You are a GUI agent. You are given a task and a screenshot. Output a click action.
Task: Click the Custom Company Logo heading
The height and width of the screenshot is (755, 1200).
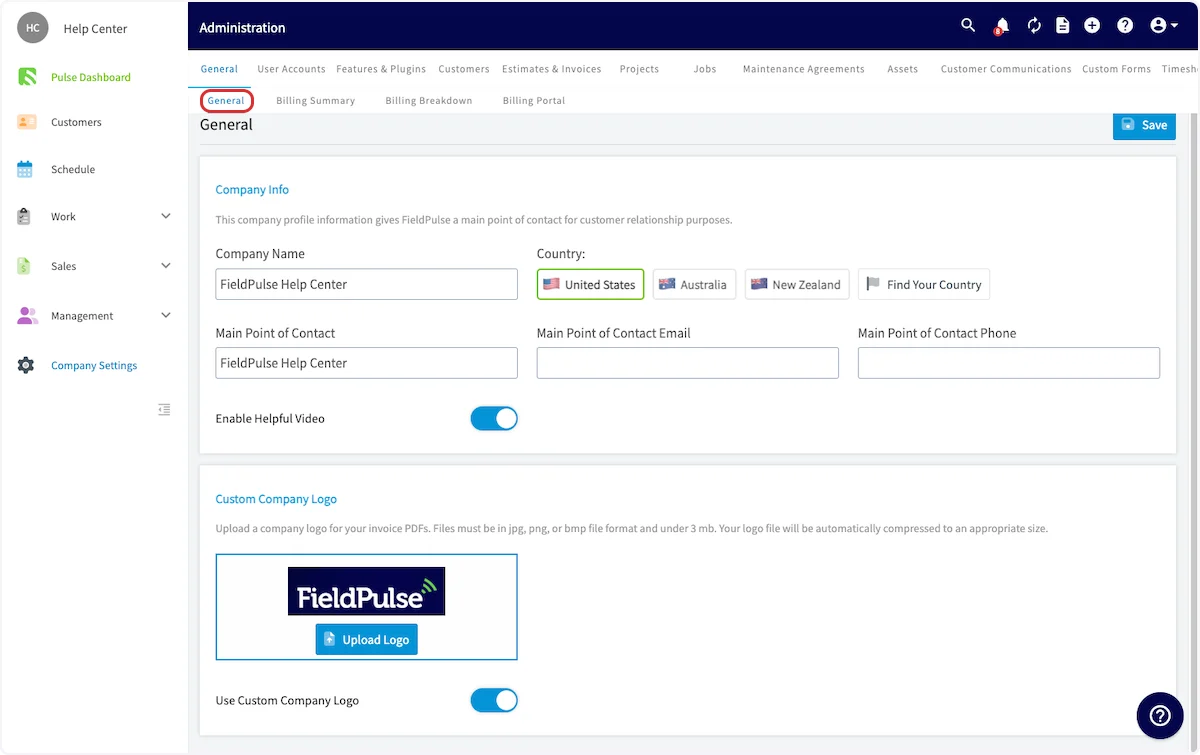[x=276, y=499]
